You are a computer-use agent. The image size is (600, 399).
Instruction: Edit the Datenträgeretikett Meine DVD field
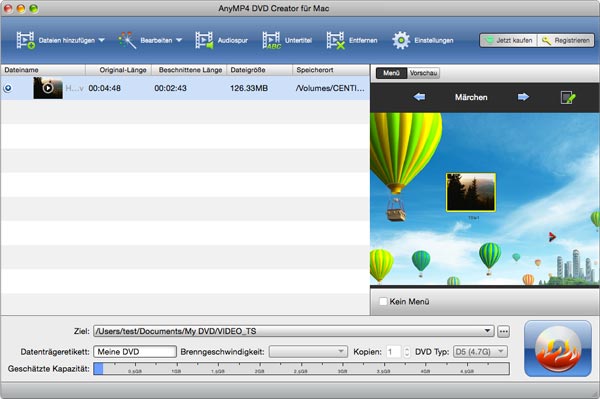[x=135, y=352]
